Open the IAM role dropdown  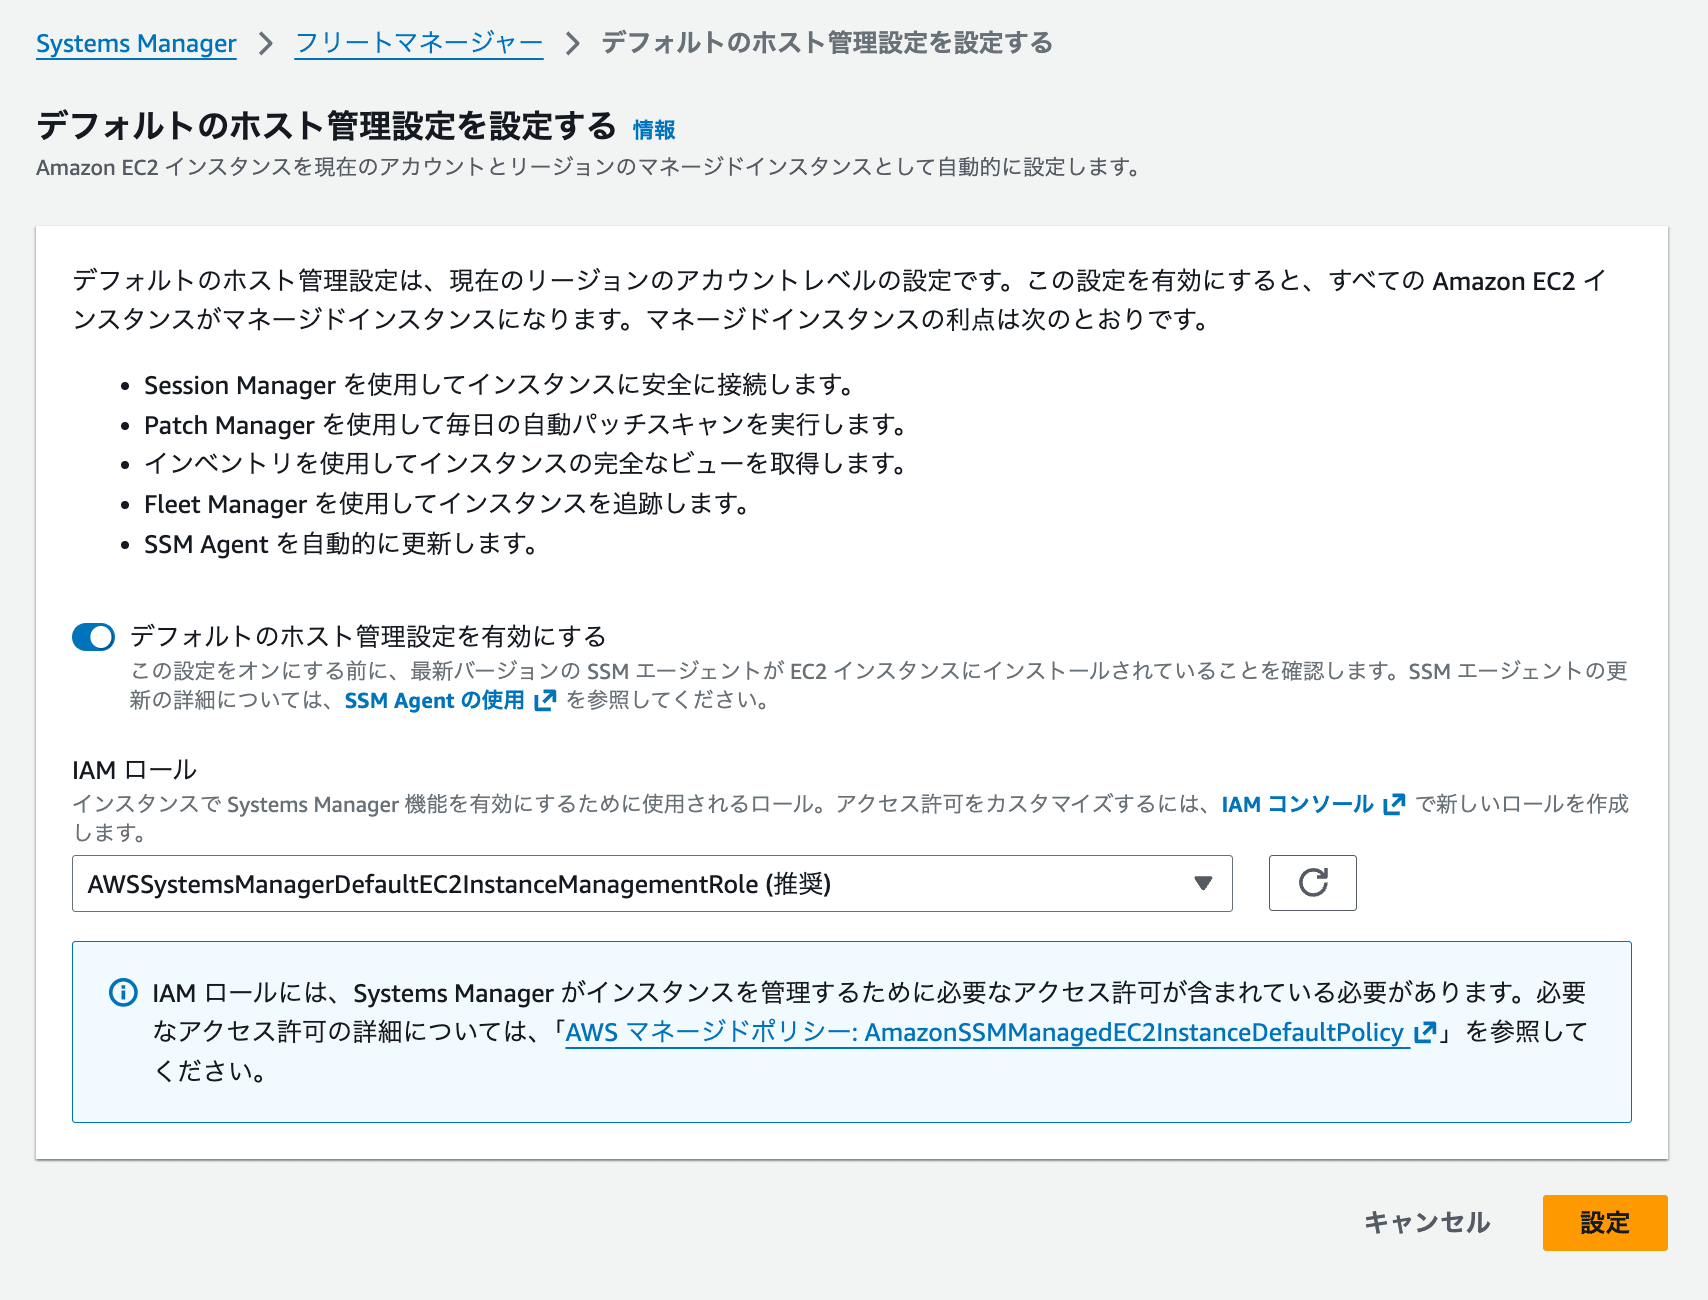click(652, 884)
